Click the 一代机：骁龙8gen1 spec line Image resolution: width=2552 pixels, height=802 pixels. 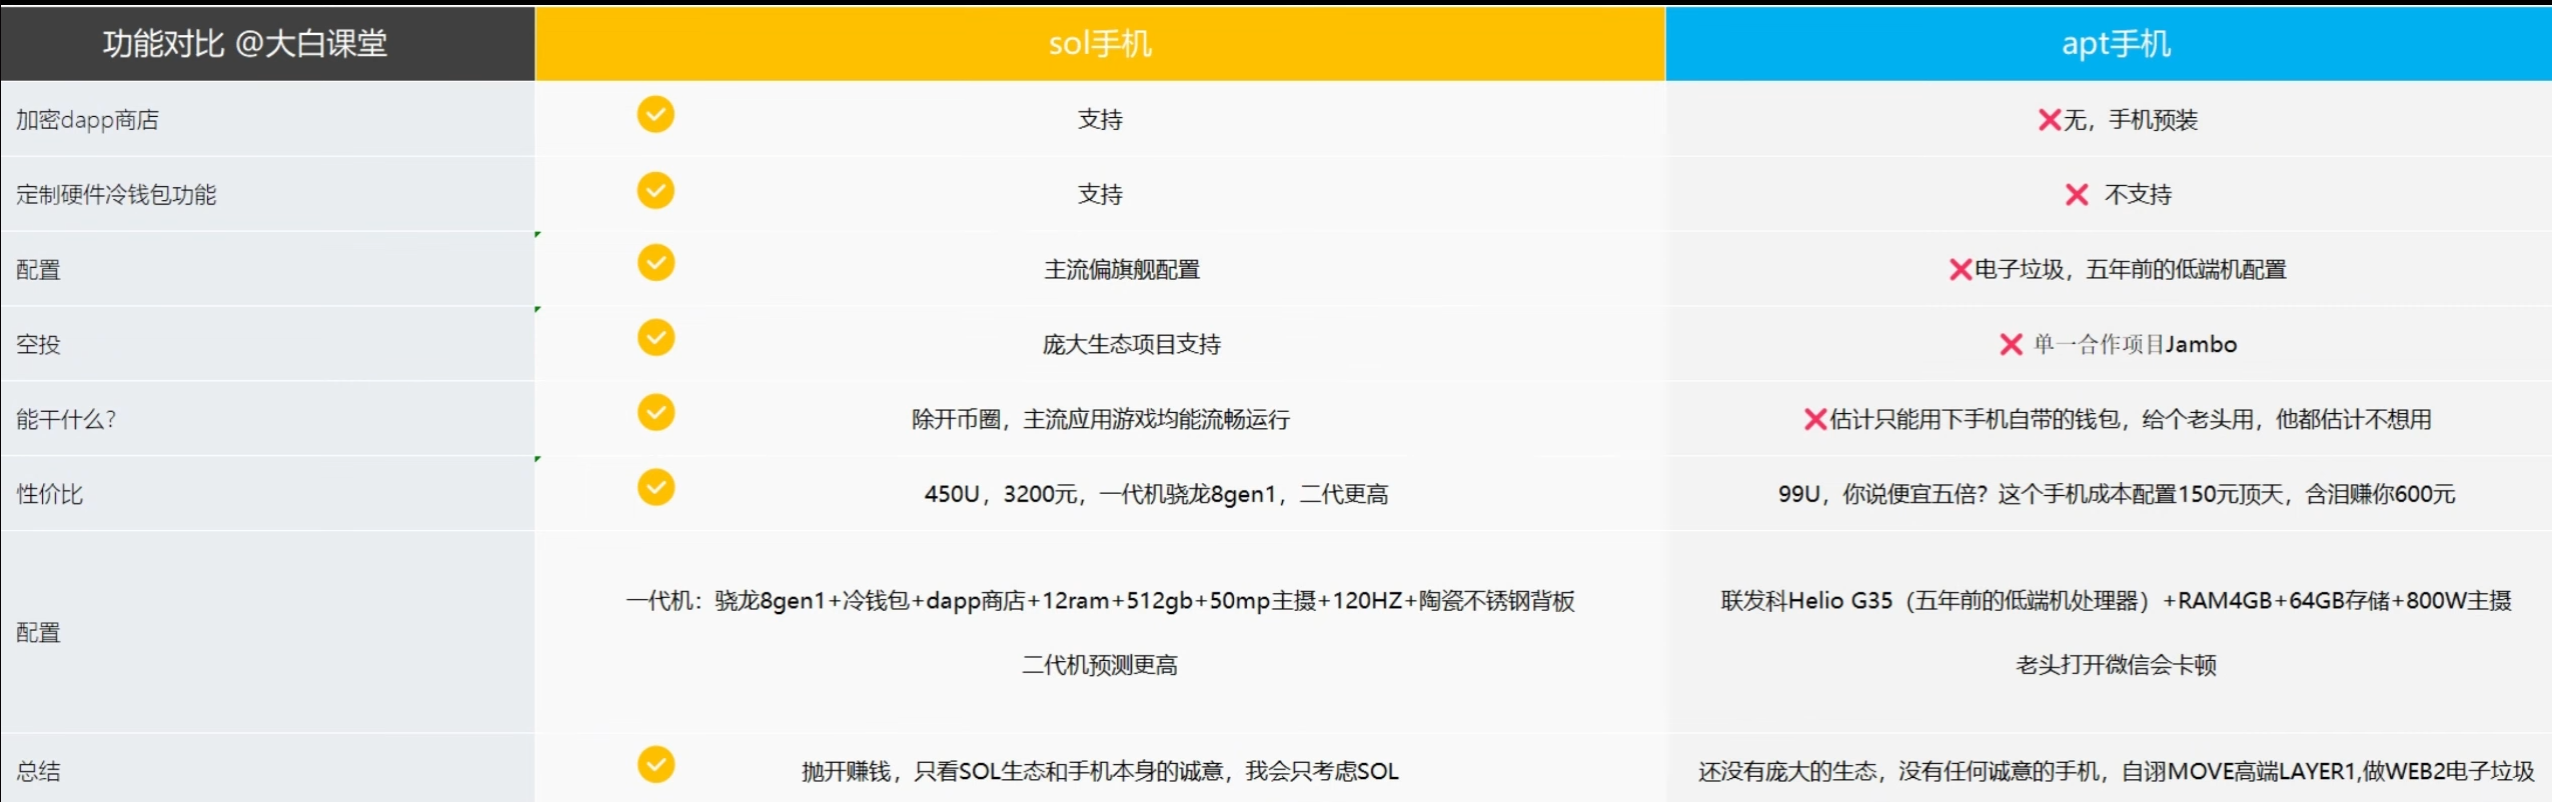pyautogui.click(x=1100, y=601)
